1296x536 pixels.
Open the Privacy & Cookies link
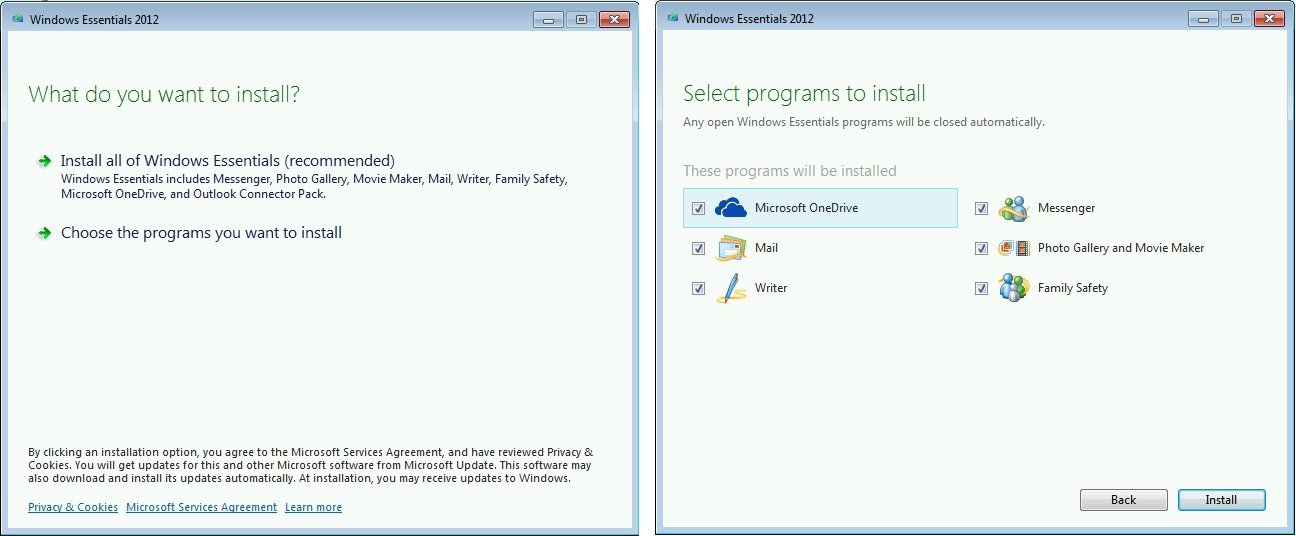click(73, 507)
